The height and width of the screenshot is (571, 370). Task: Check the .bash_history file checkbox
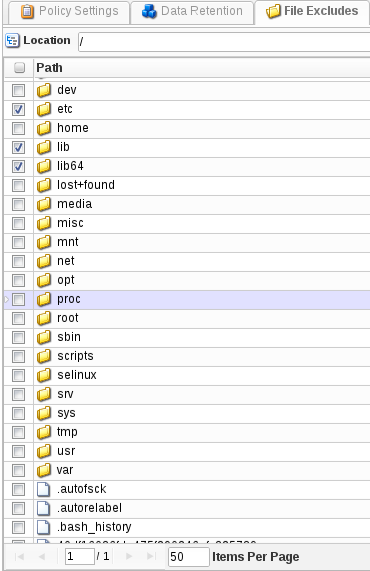click(18, 527)
